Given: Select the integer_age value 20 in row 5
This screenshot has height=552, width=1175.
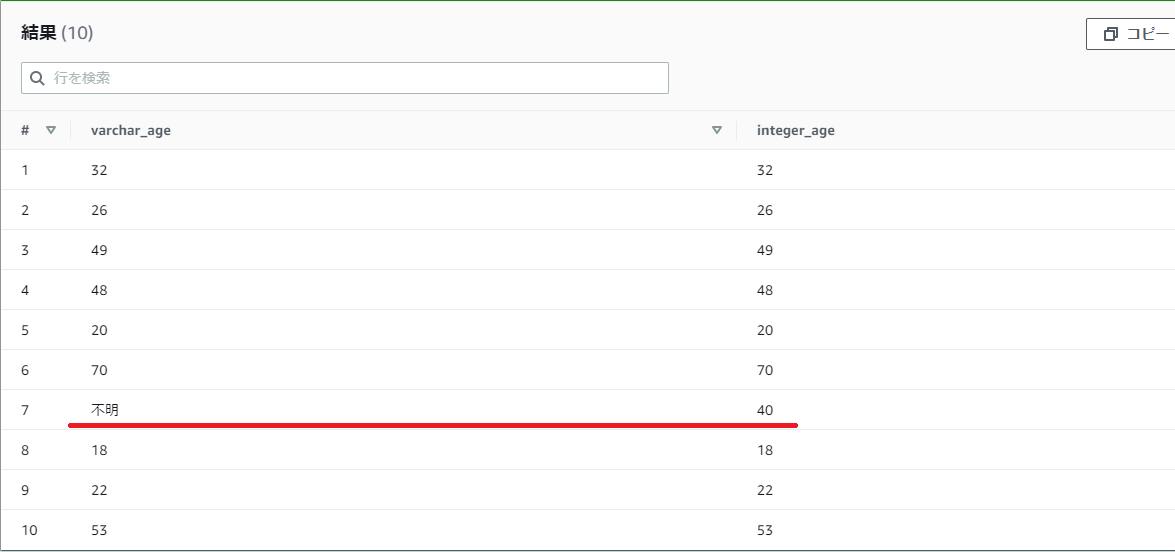Looking at the screenshot, I should [765, 330].
